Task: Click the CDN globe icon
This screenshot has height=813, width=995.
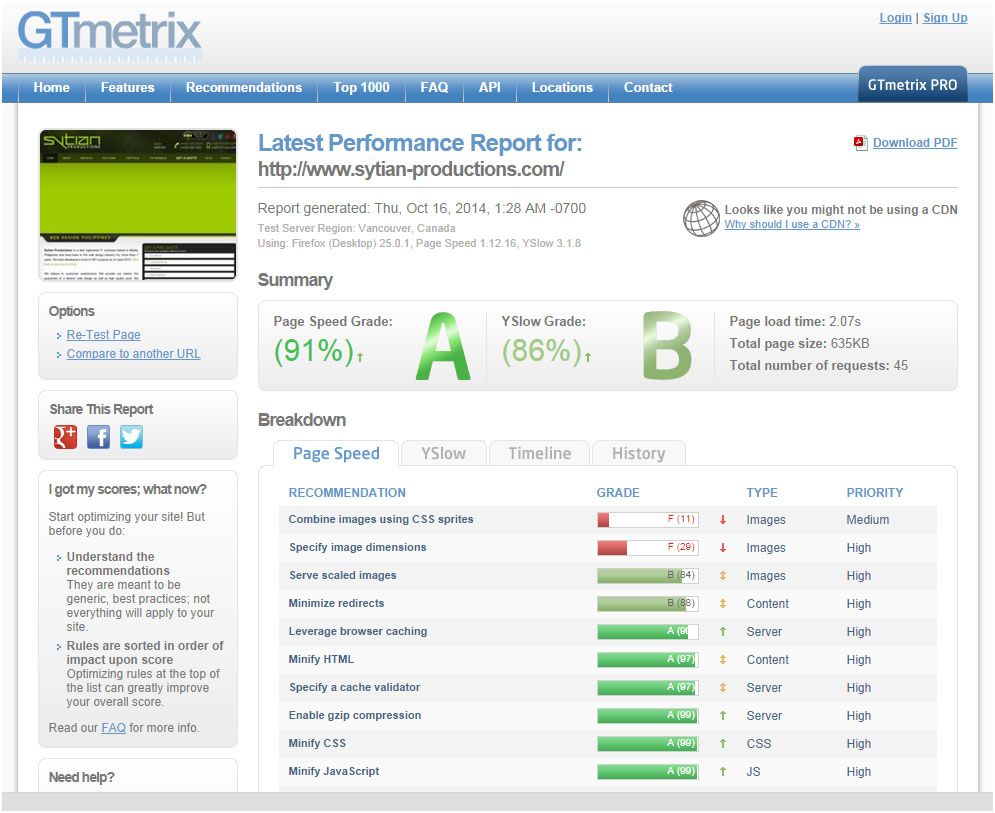Action: click(x=701, y=218)
